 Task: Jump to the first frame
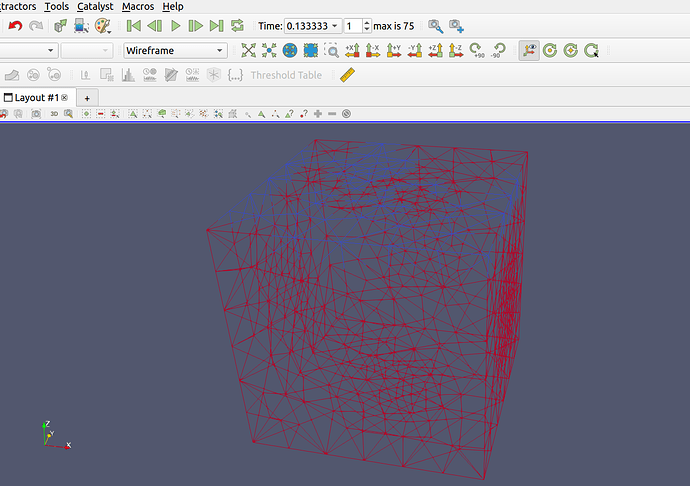coord(134,26)
